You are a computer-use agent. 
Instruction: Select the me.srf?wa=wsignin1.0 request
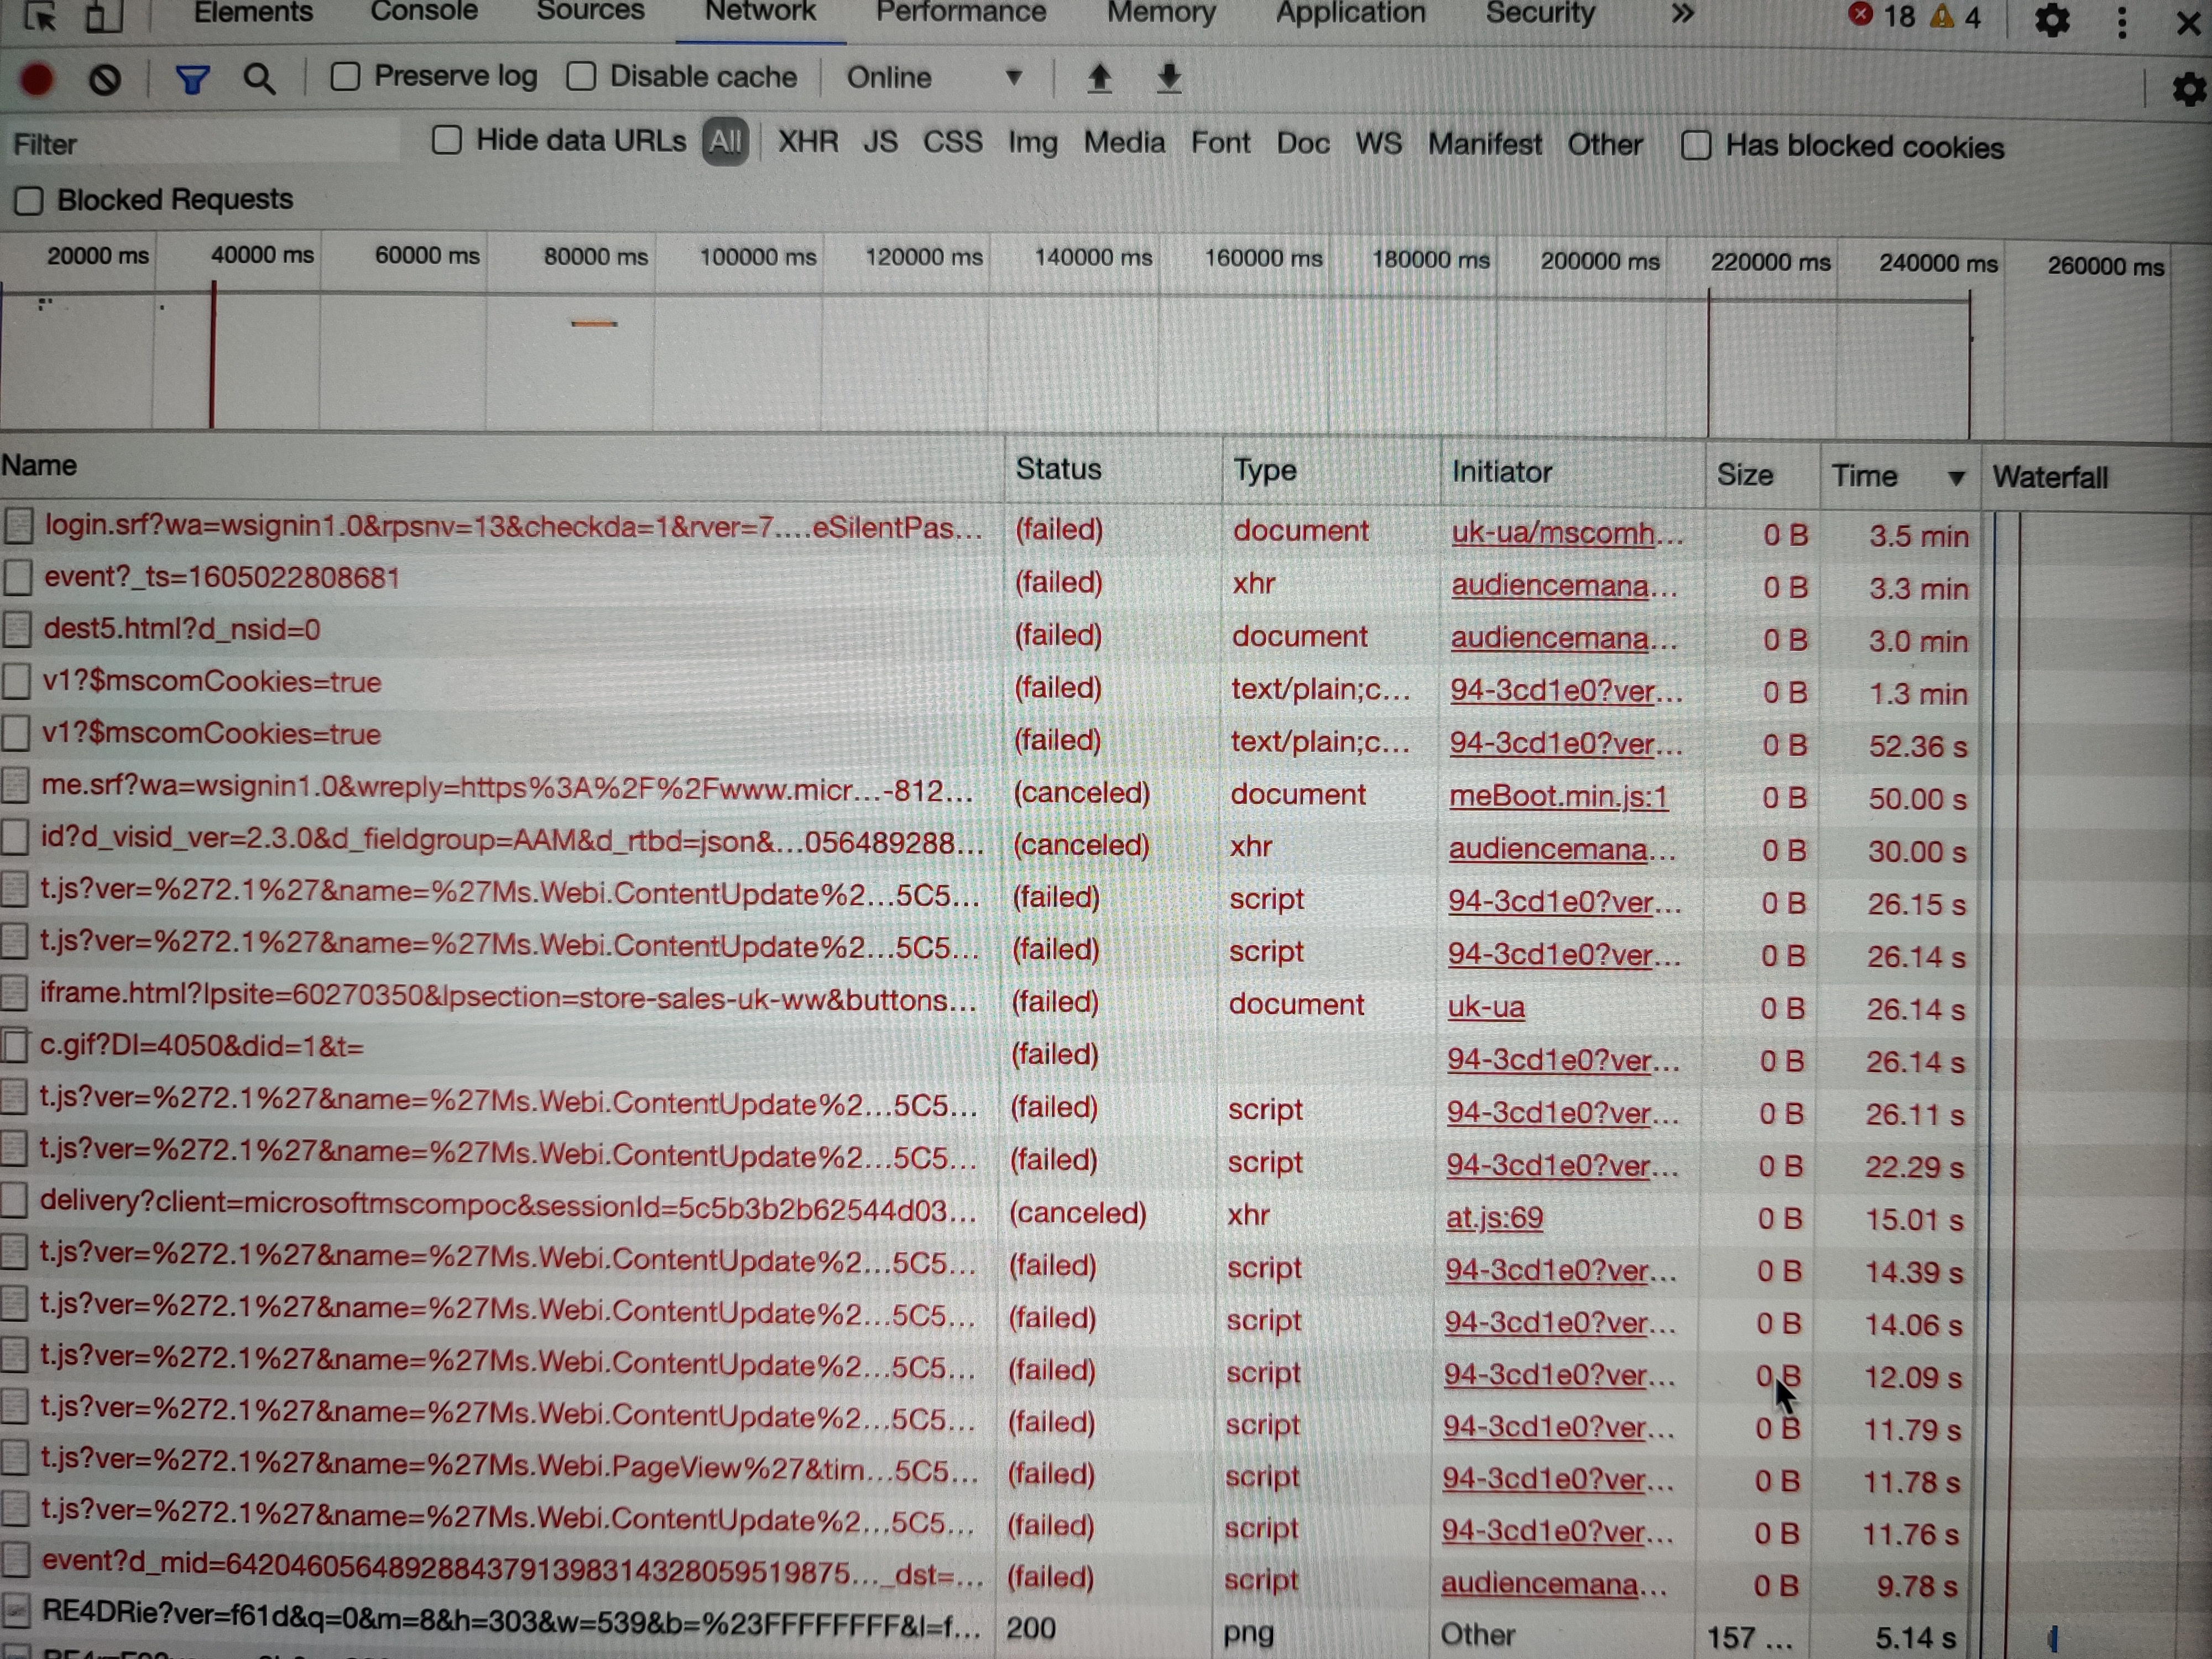(x=506, y=789)
